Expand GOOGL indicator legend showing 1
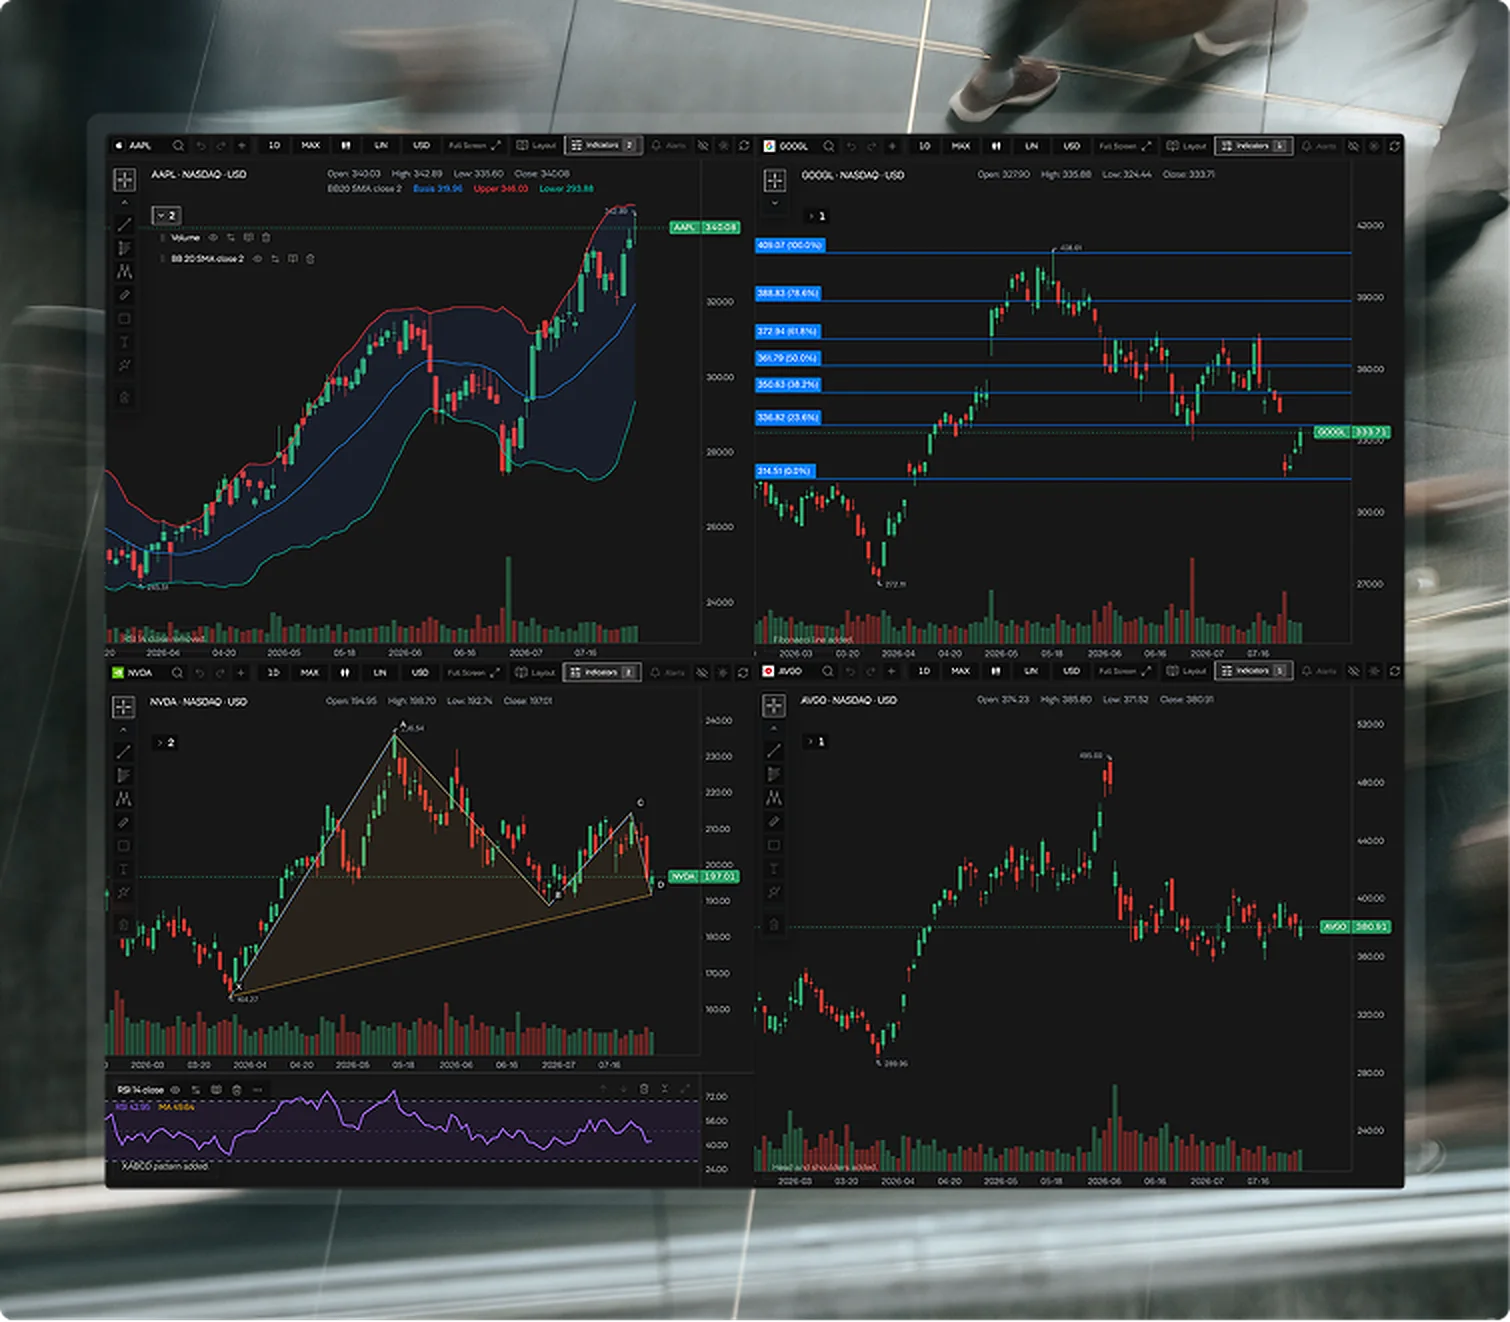This screenshot has height=1322, width=1510. [x=817, y=216]
